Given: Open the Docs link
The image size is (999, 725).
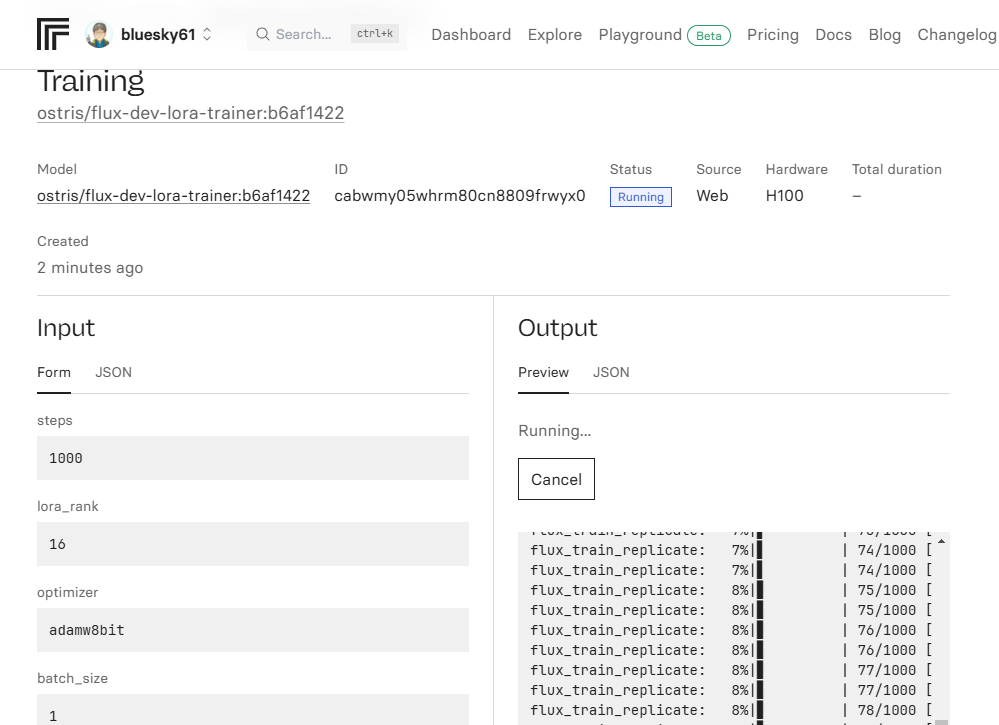Looking at the screenshot, I should (833, 34).
